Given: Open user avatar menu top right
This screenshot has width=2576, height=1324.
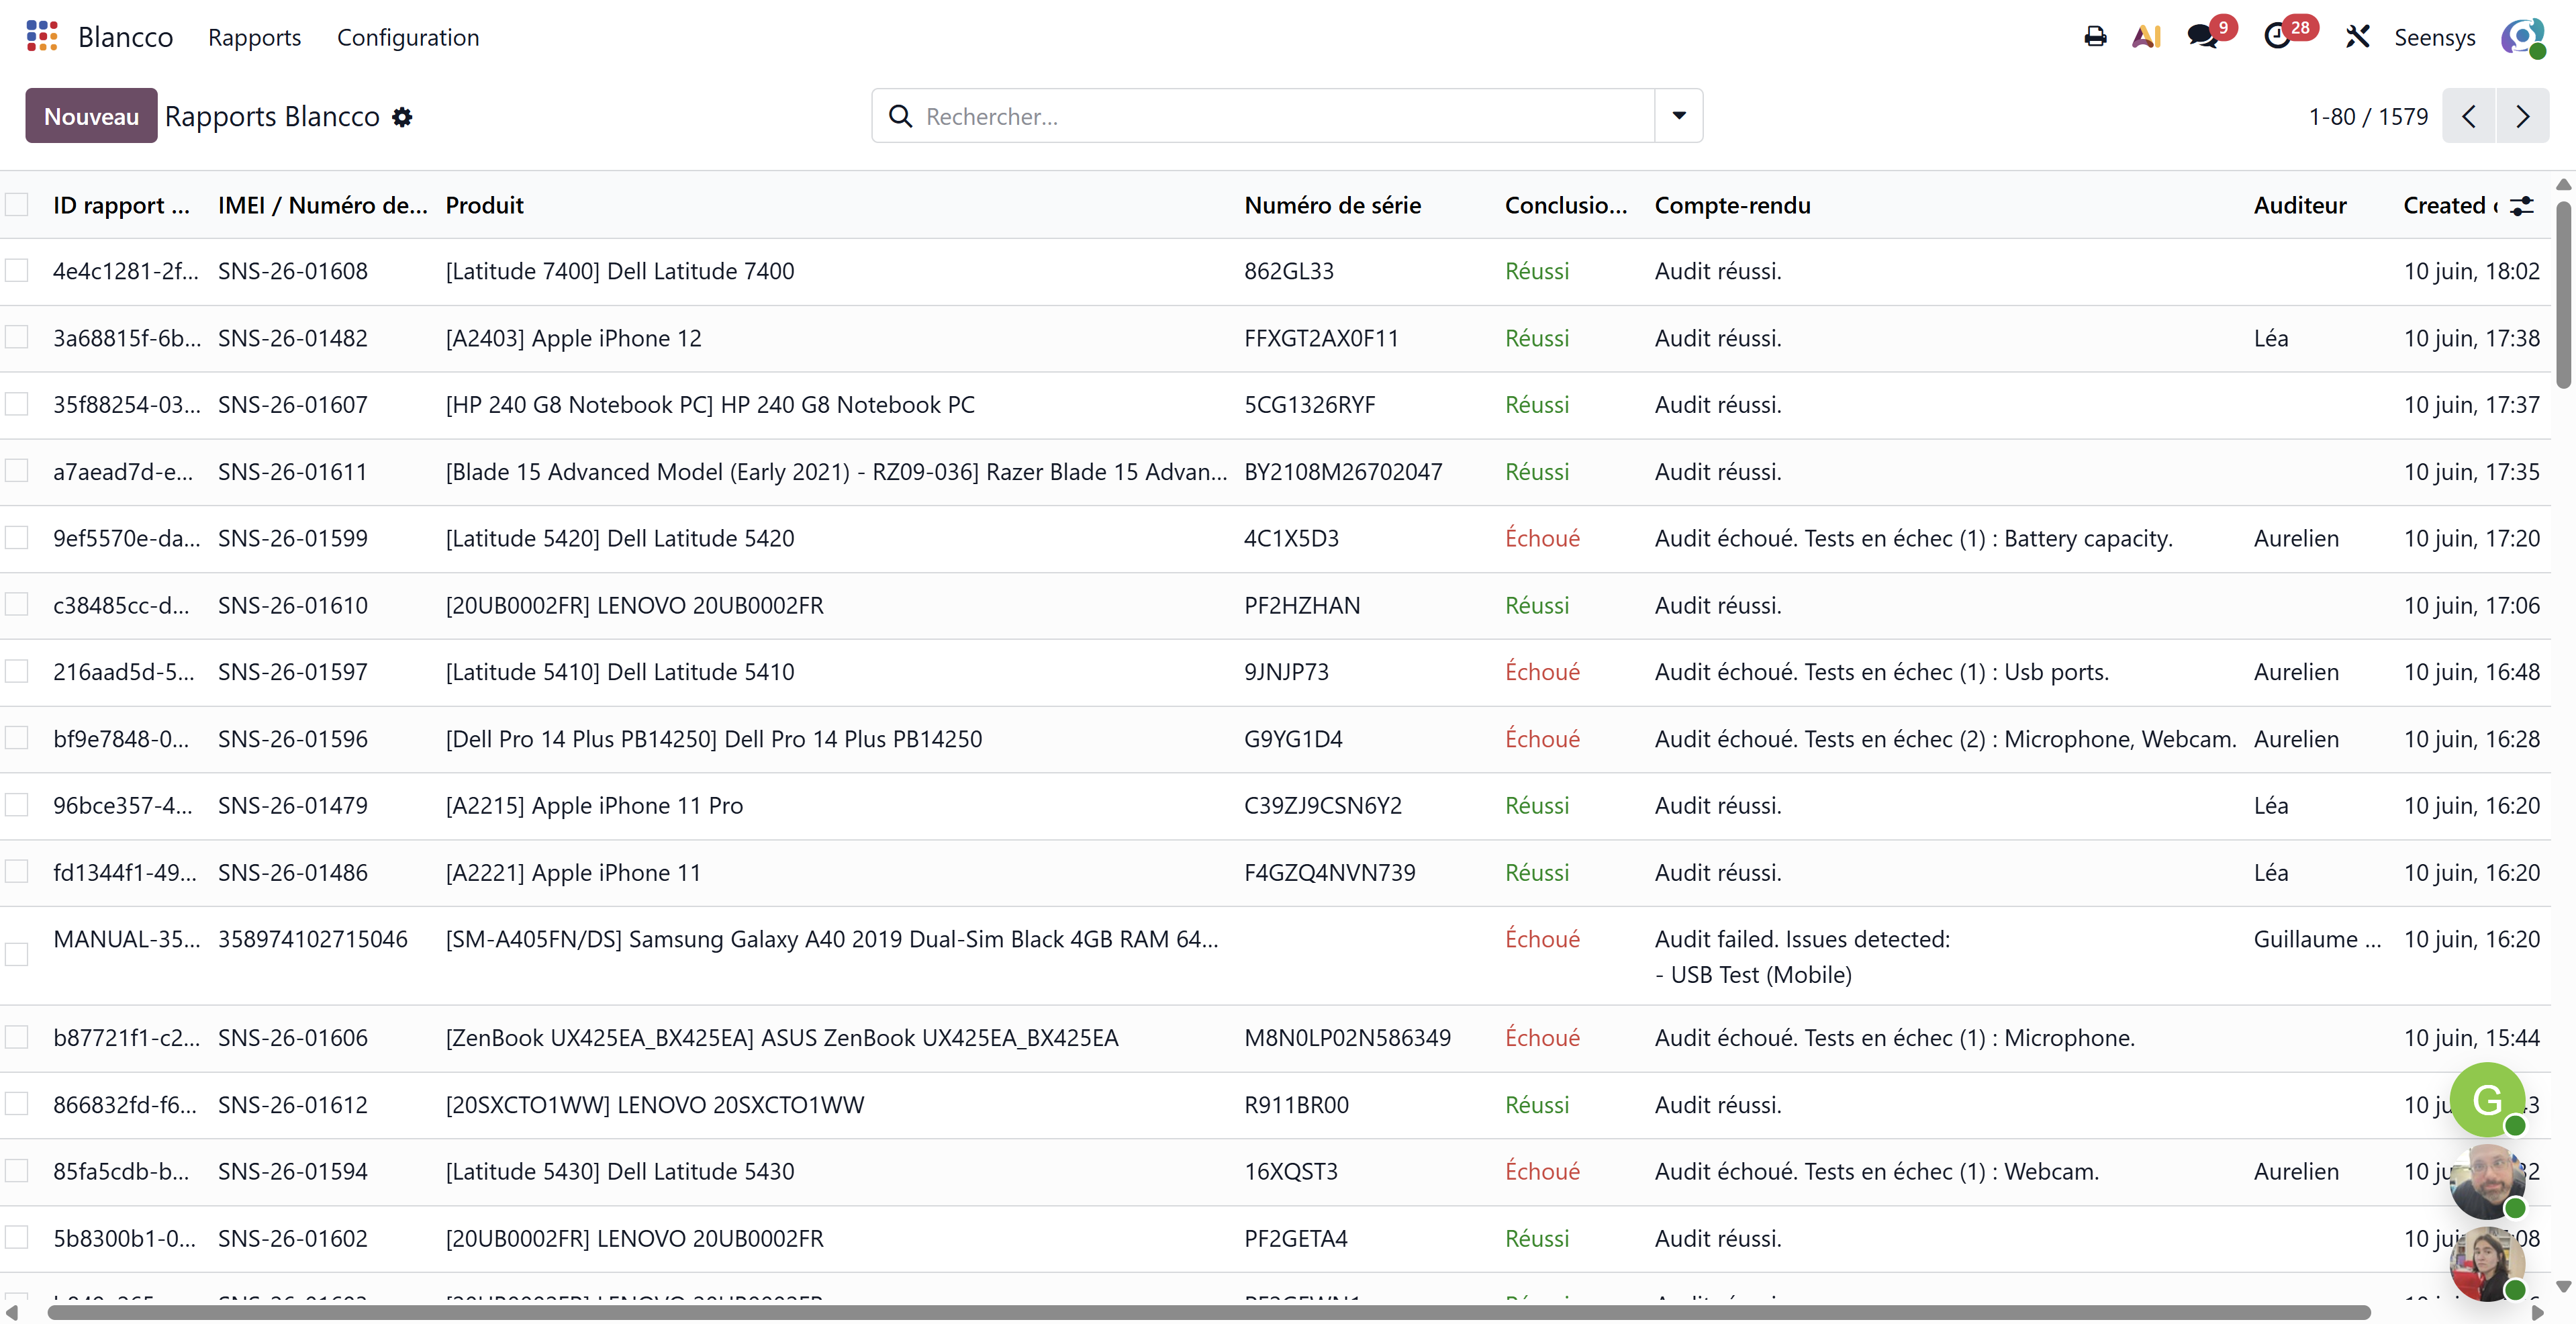Looking at the screenshot, I should click(x=2523, y=38).
